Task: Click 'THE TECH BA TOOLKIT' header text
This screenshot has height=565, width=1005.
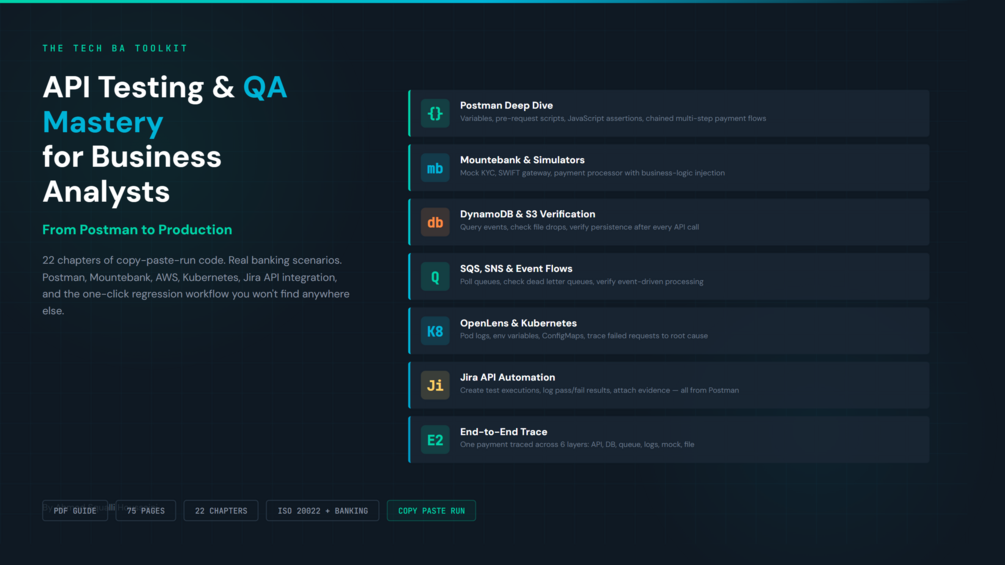Action: pyautogui.click(x=115, y=48)
